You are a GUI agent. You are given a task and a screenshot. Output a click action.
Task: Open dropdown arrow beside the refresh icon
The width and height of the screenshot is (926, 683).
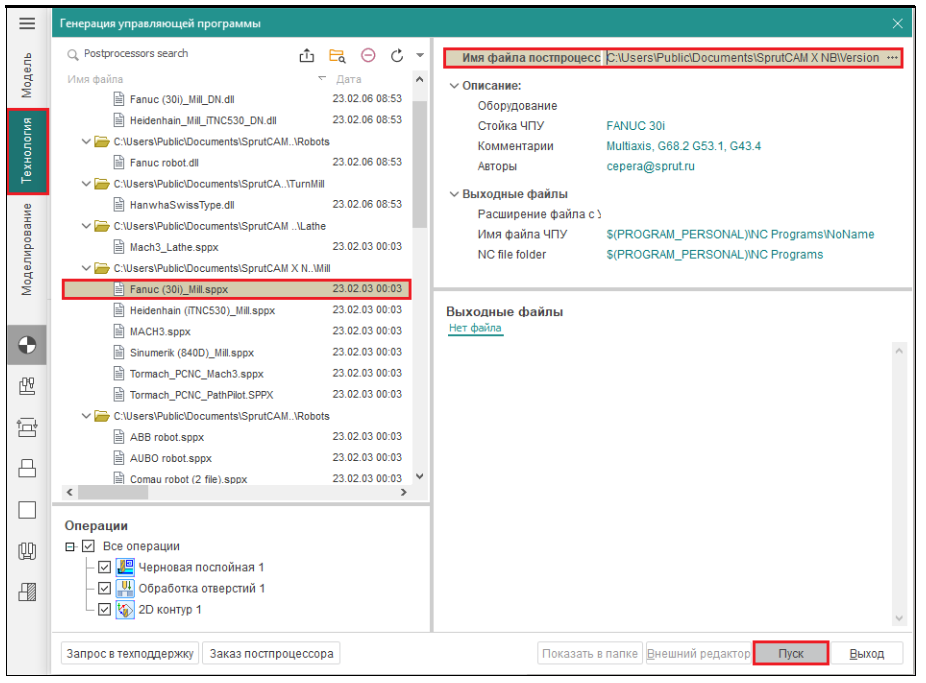point(420,56)
